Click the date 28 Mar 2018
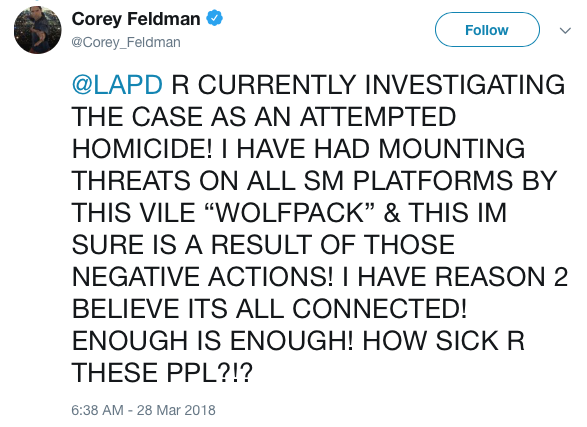 [176, 410]
